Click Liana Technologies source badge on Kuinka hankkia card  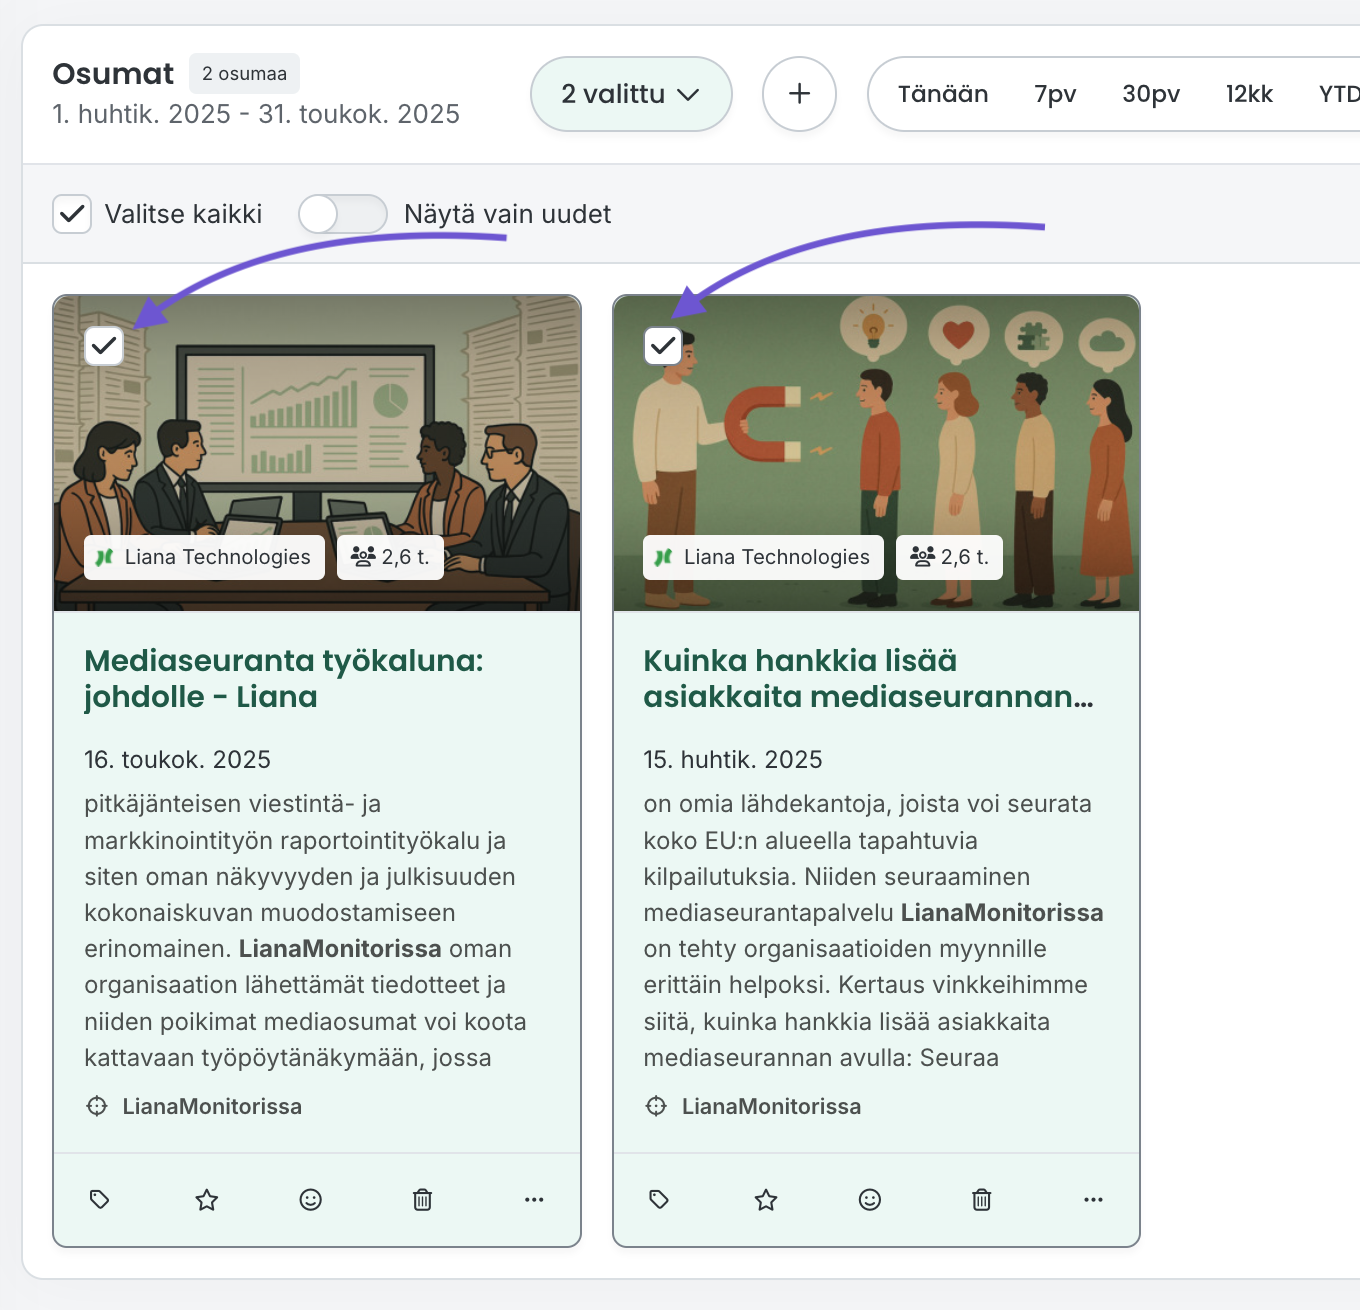click(764, 557)
